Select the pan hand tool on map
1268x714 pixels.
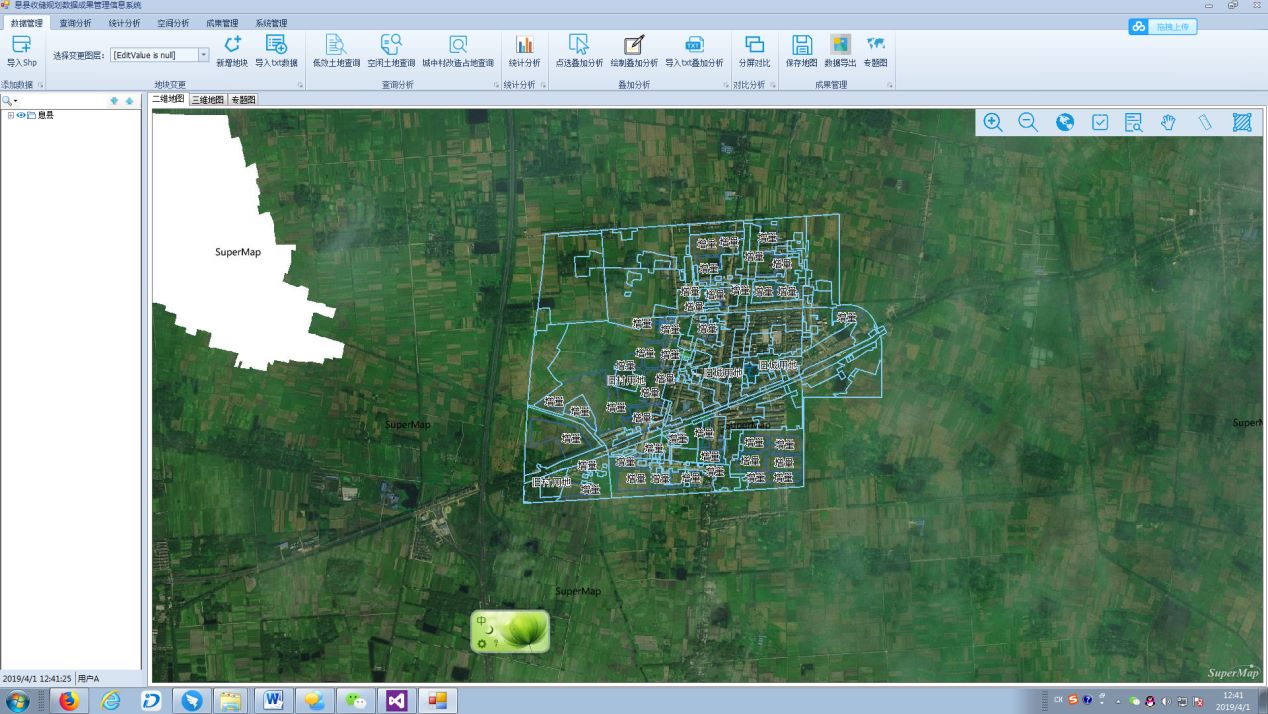pyautogui.click(x=1168, y=122)
